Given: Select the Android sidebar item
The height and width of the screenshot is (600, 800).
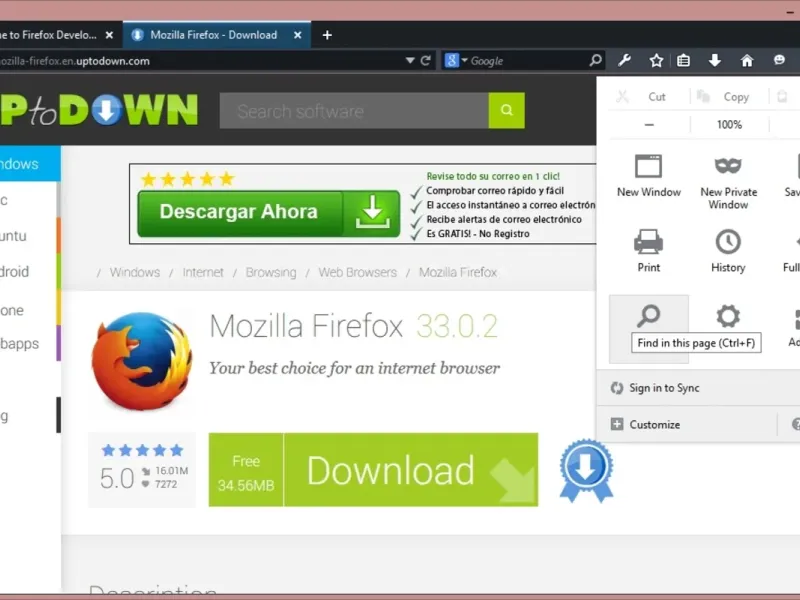Looking at the screenshot, I should coord(30,272).
